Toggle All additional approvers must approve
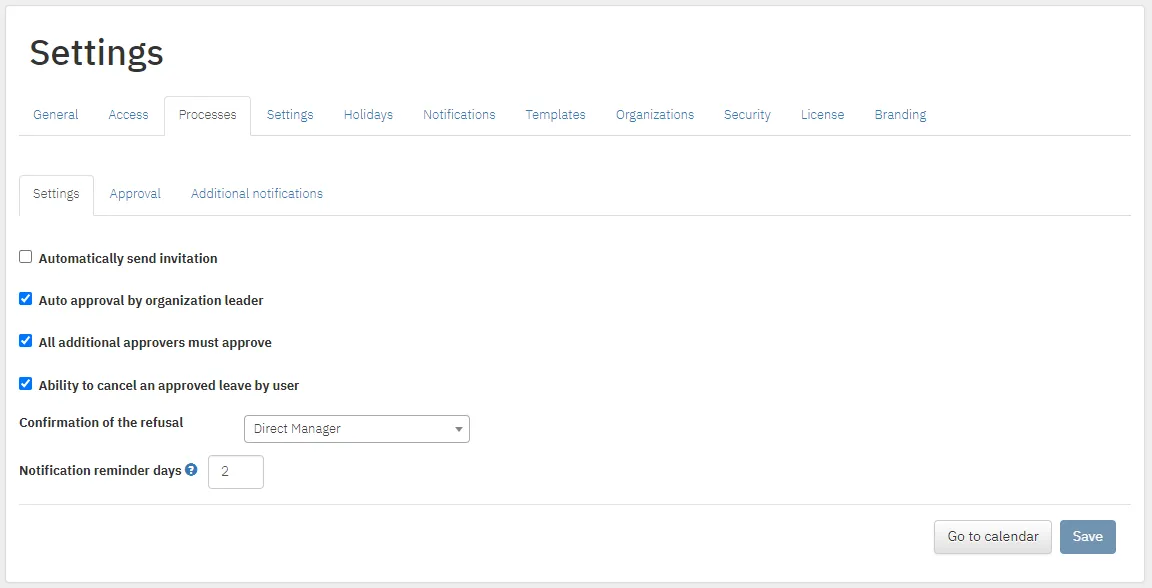The image size is (1152, 588). coord(26,340)
